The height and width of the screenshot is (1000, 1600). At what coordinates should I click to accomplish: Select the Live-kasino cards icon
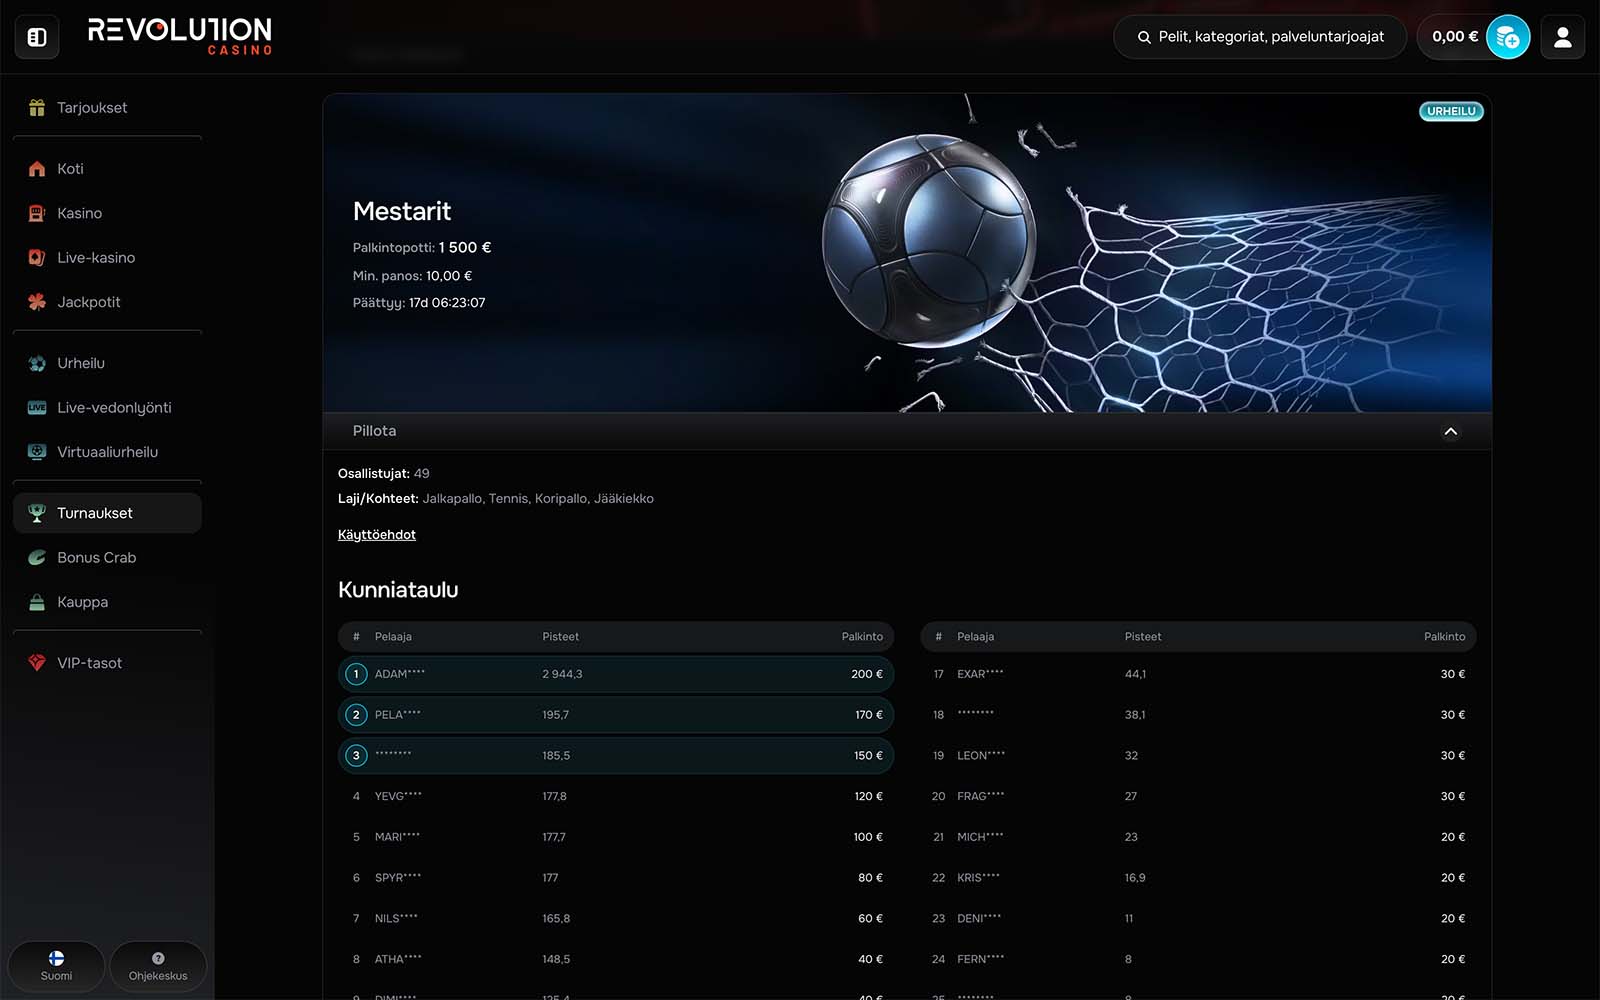point(37,258)
